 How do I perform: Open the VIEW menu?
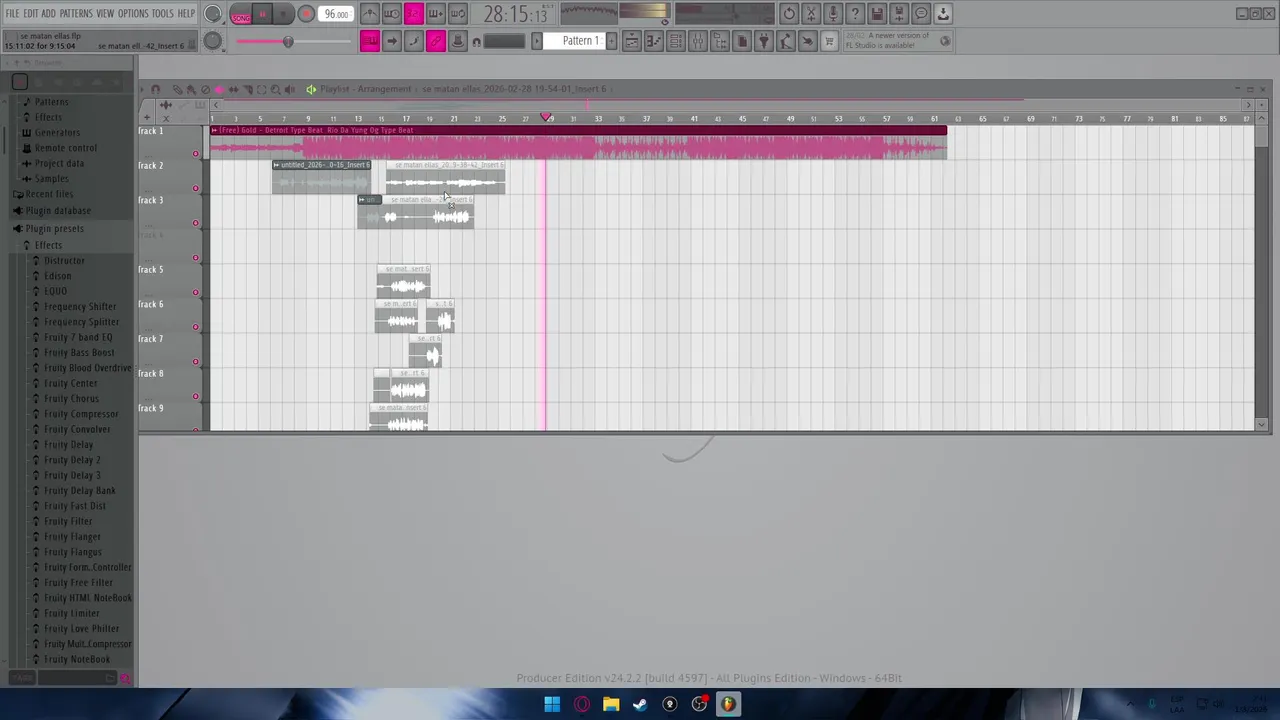105,13
